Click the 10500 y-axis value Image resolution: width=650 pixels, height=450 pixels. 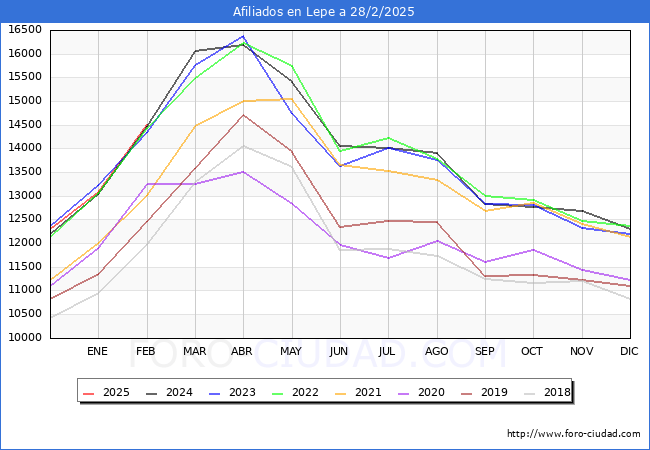tap(25, 314)
